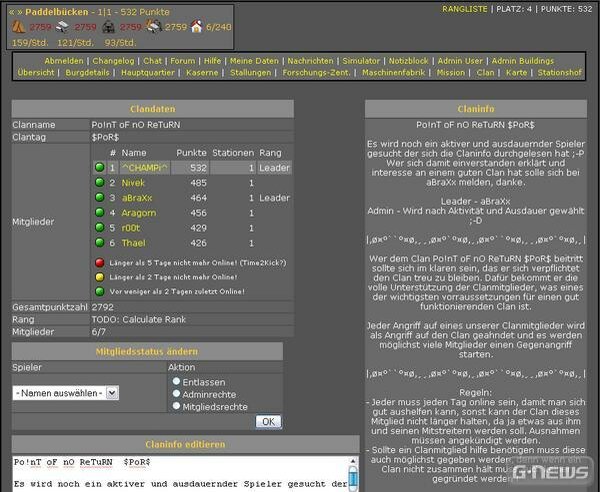
Task: Click the Clantag value $PoR$
Action: 105,137
